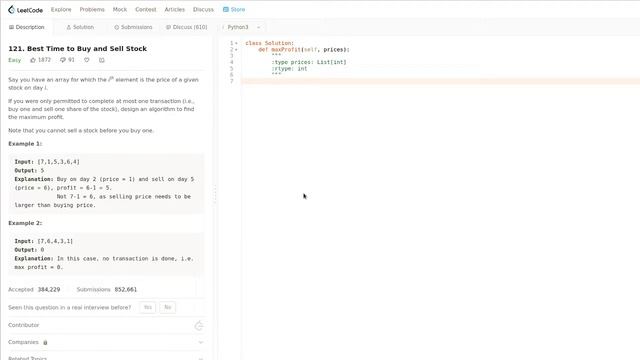The width and height of the screenshot is (640, 360).
Task: Click the def maxProfit code line
Action: [304, 49]
